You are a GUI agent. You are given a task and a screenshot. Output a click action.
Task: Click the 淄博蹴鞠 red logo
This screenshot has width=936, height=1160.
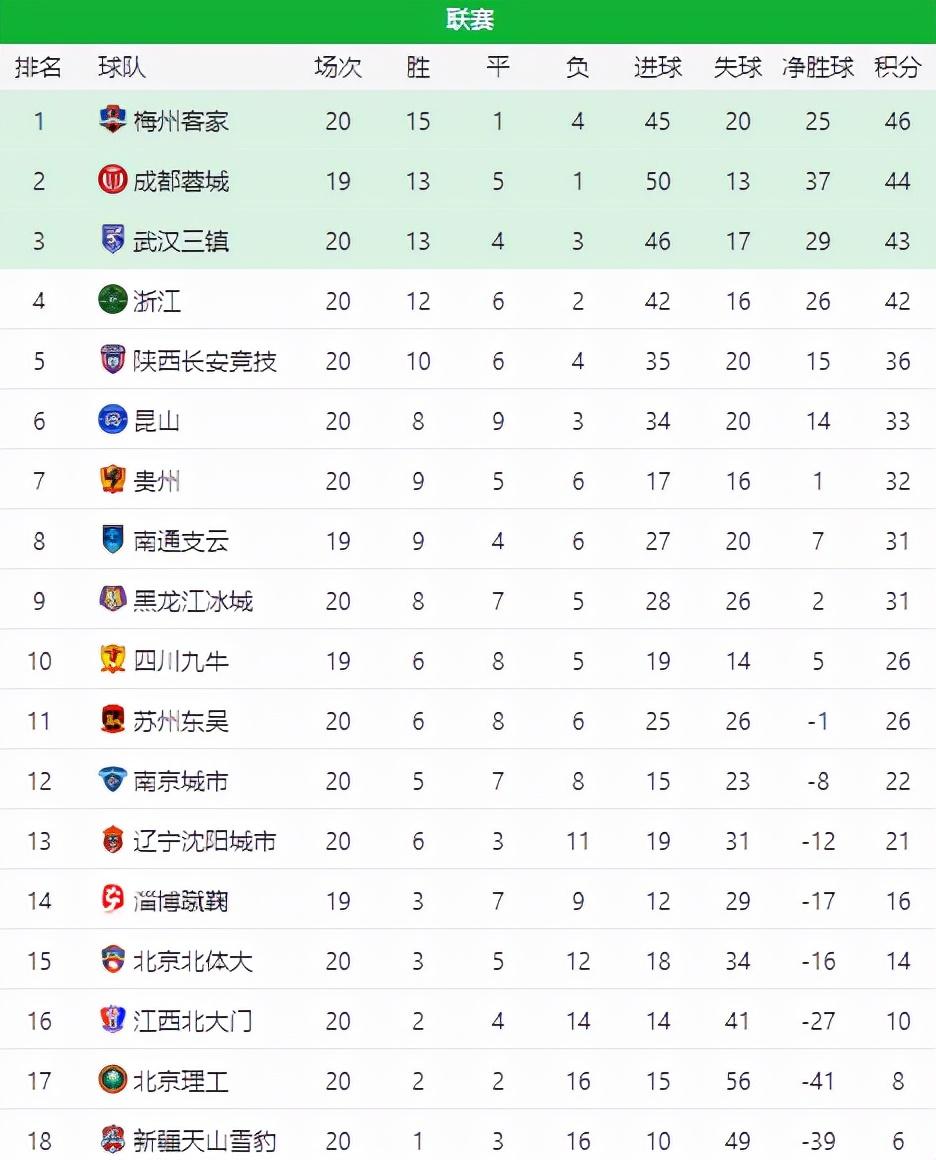tap(112, 900)
